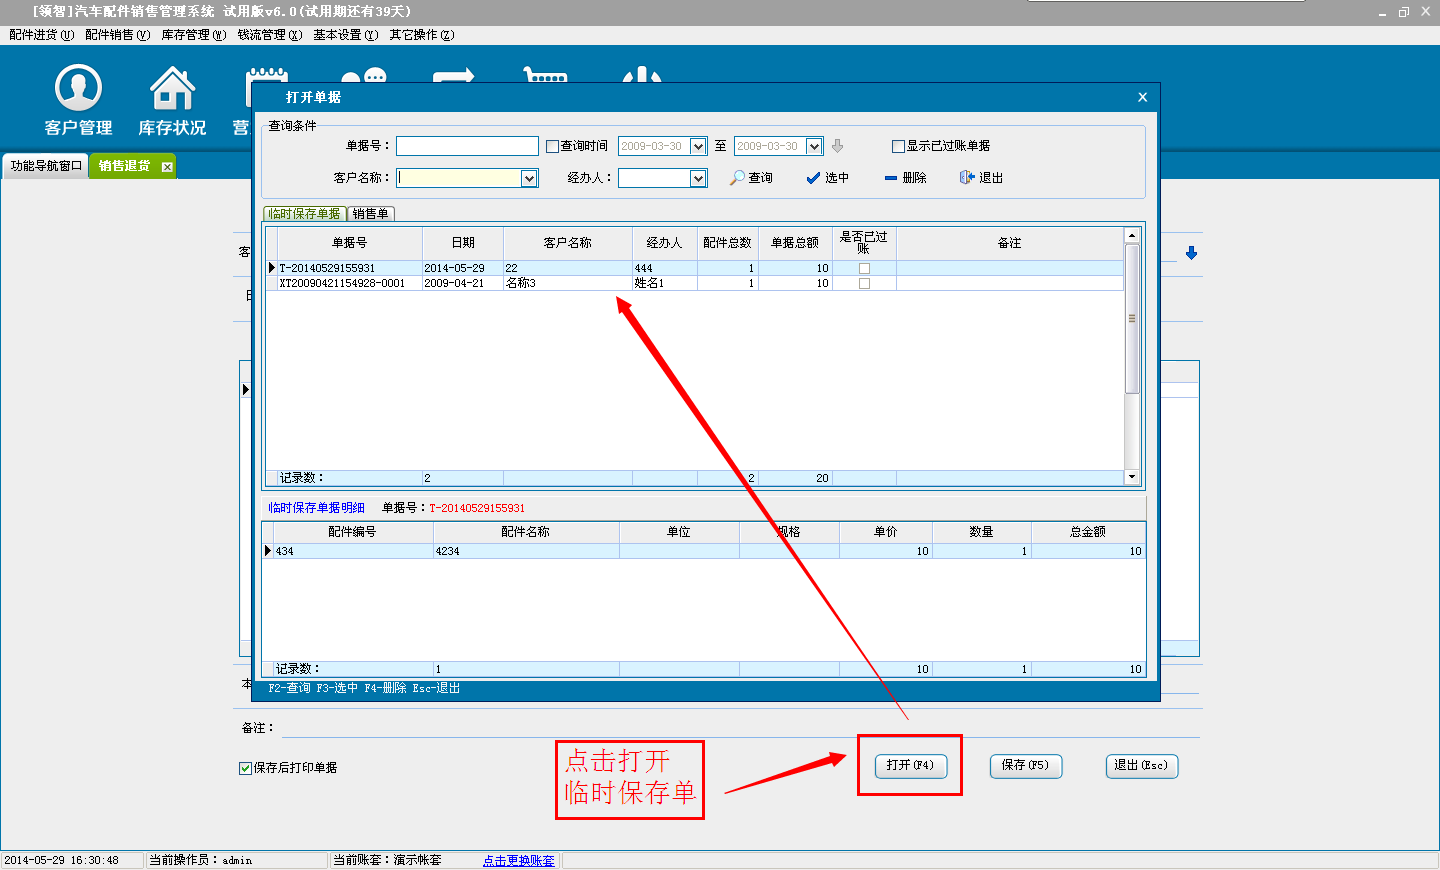Open the start date dropdown picker

point(698,147)
